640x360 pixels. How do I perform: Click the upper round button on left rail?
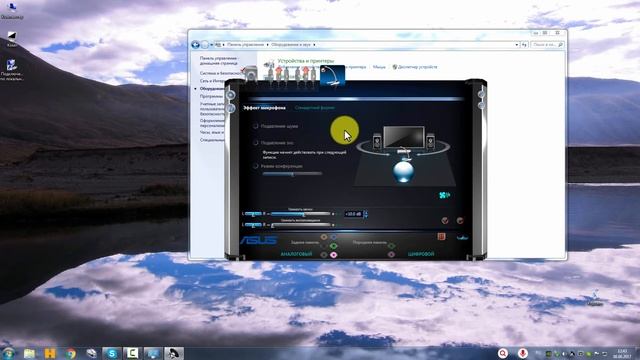tap(231, 95)
